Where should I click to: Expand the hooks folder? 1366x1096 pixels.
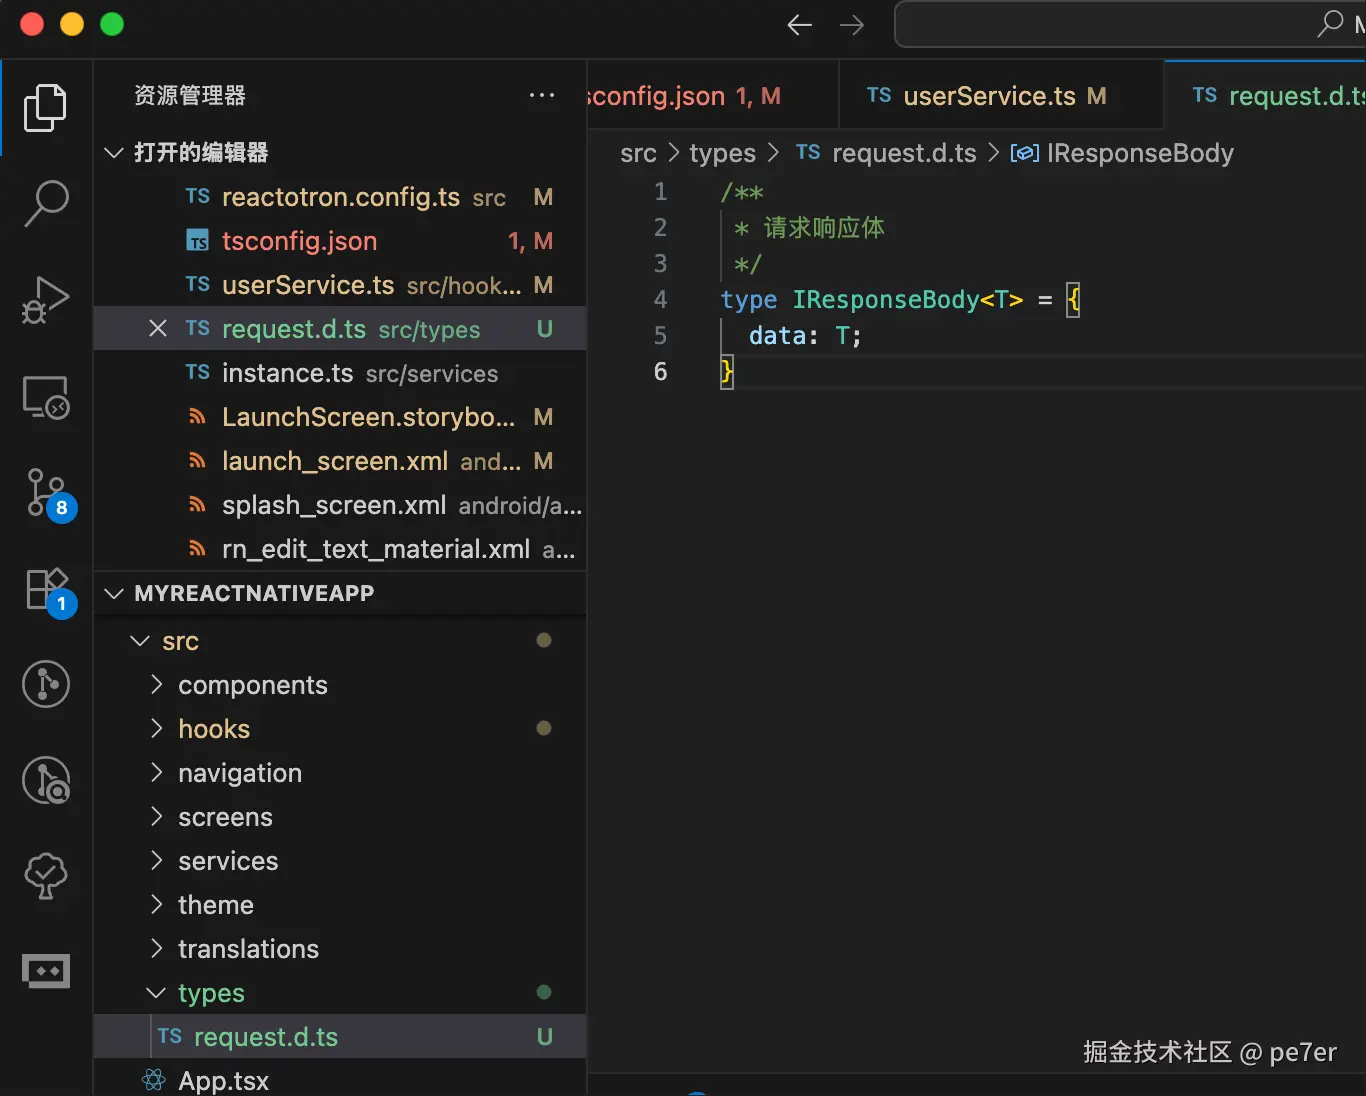[156, 728]
